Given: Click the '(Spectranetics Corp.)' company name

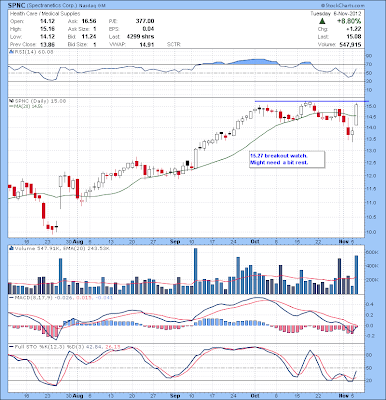Looking at the screenshot, I should (x=51, y=6).
